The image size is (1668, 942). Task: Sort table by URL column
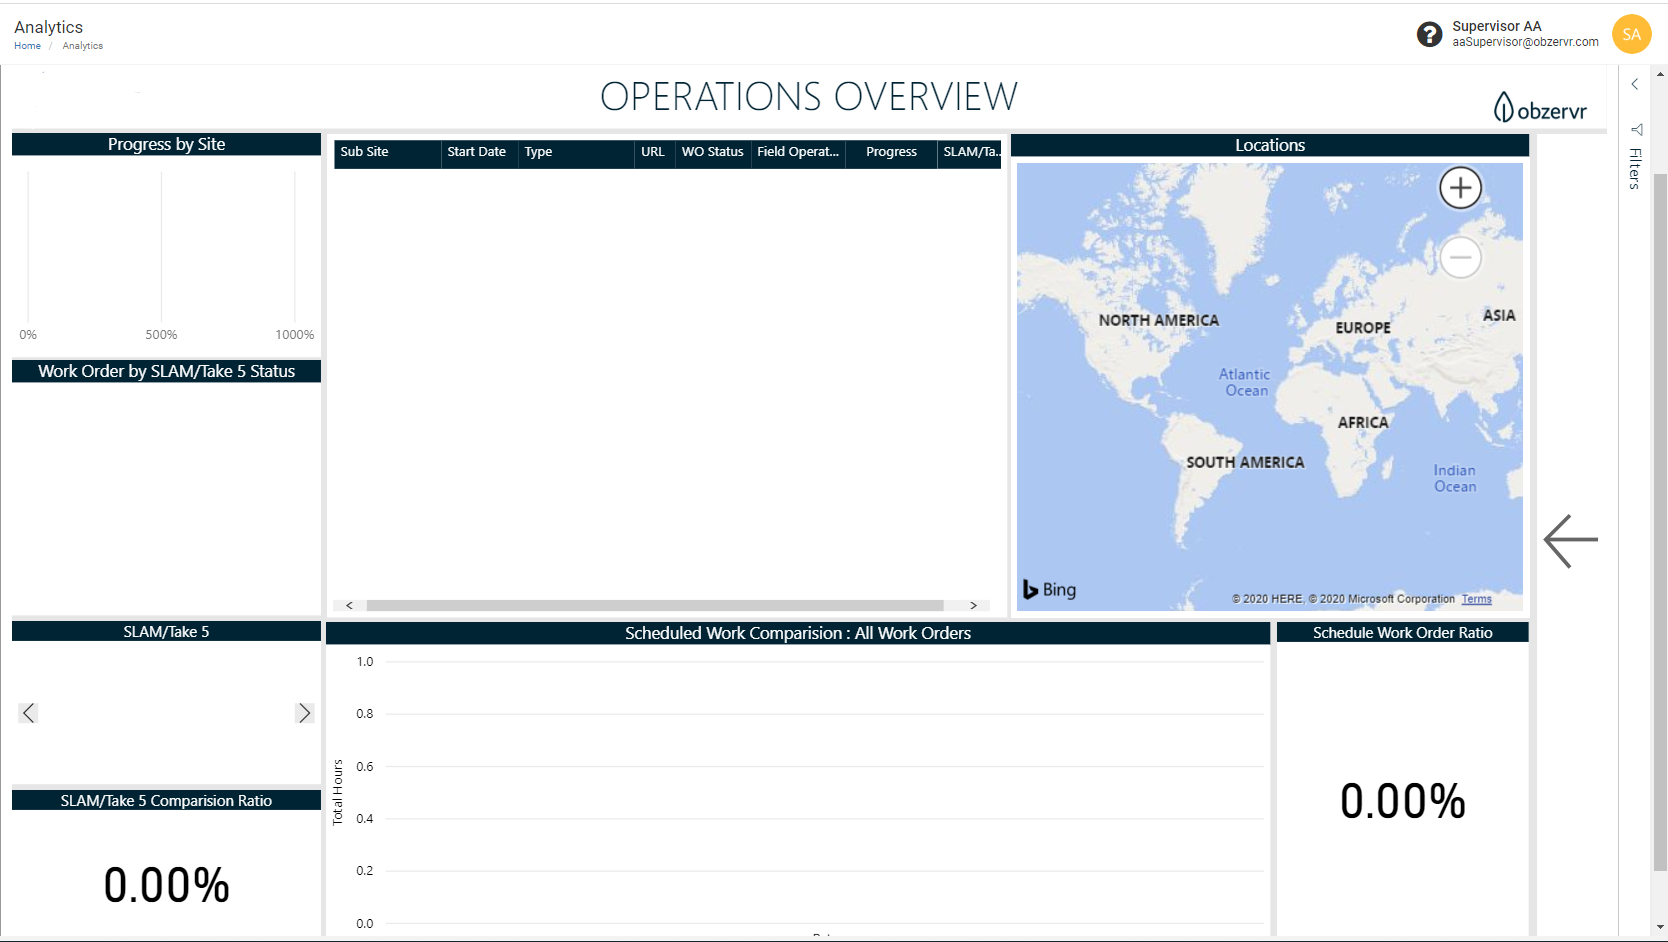tap(654, 152)
